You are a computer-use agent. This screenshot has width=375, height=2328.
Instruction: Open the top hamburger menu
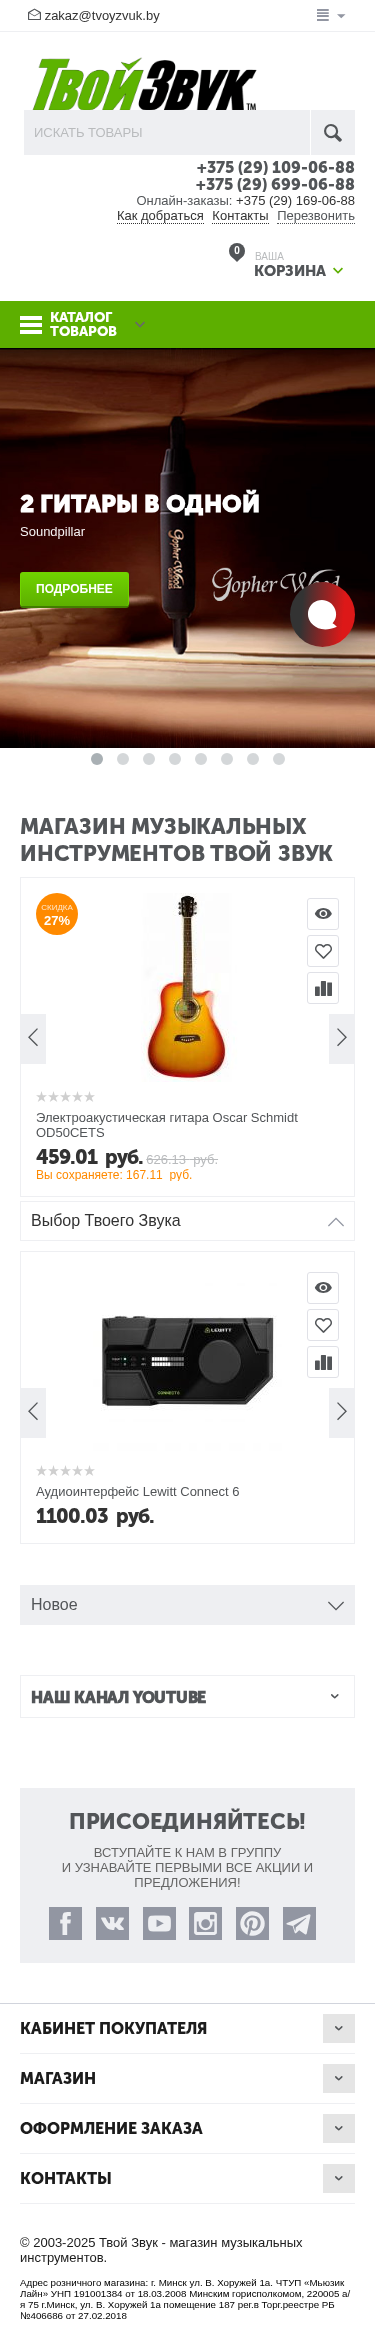(330, 15)
